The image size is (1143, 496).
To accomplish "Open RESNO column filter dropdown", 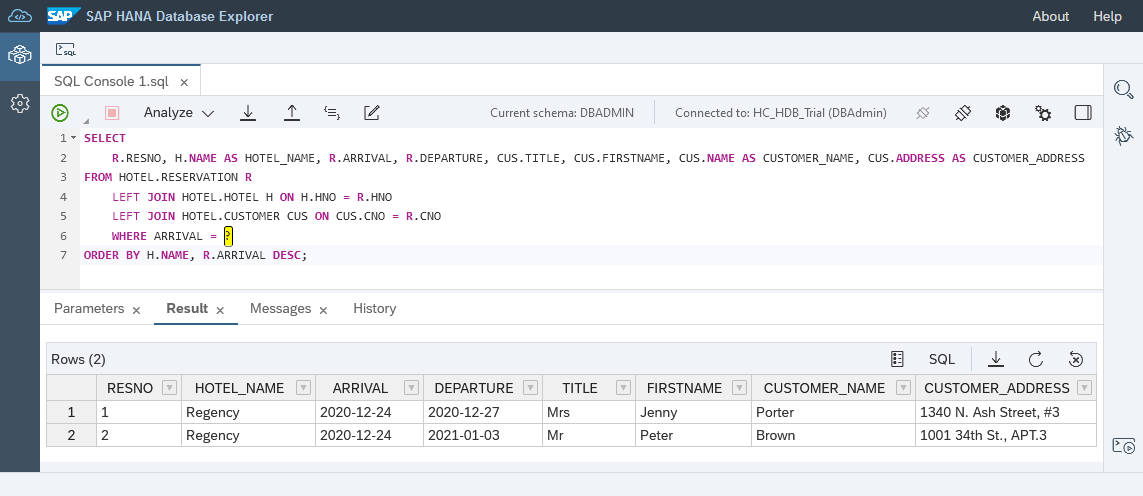I will tap(169, 388).
